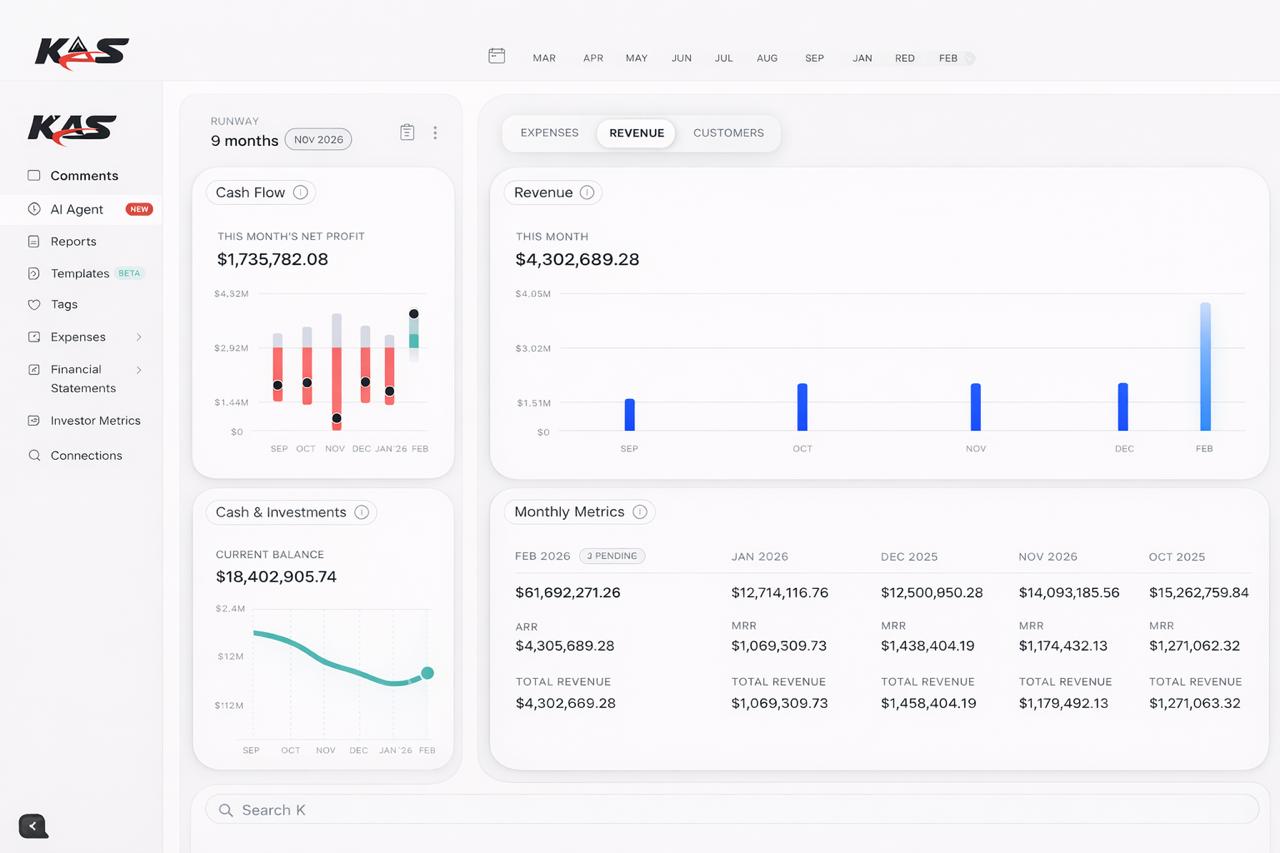Select the CUSTOMERS view
This screenshot has width=1280, height=853.
point(728,132)
